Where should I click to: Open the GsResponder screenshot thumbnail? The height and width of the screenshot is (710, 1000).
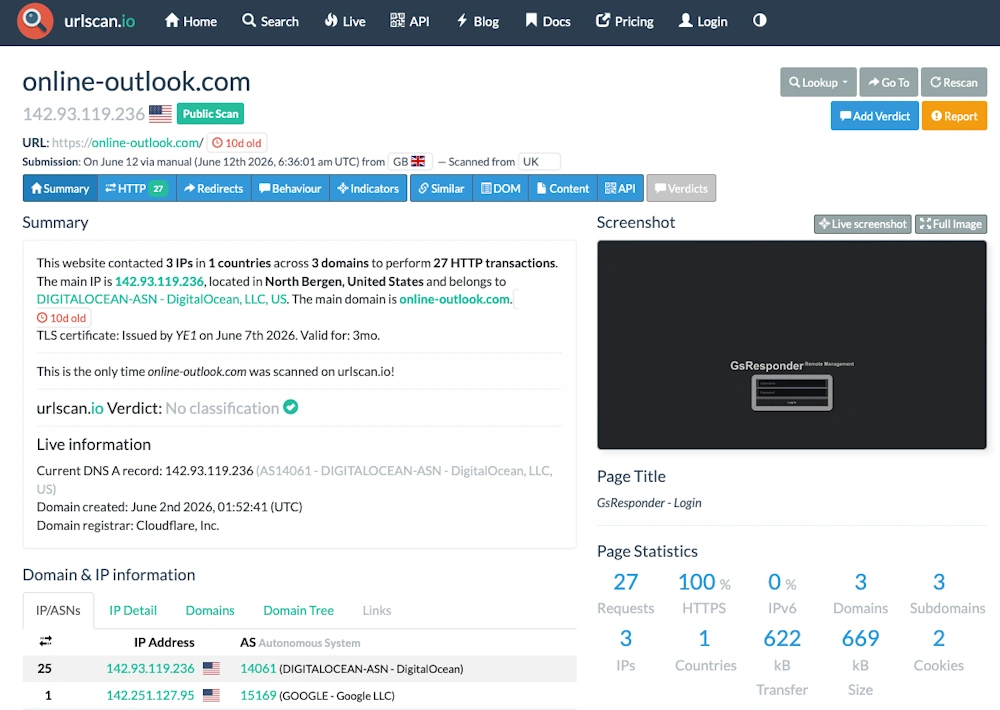click(791, 344)
